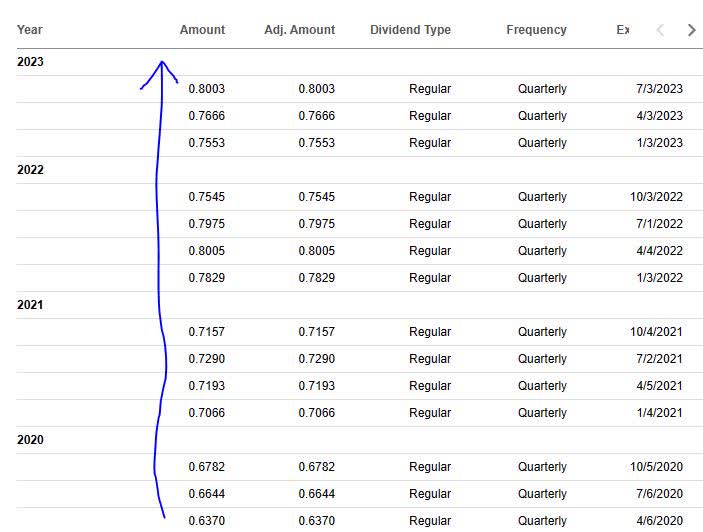Viewport: 703px width, 532px height.
Task: Click the amount 0.7829
Action: pyautogui.click(x=207, y=277)
